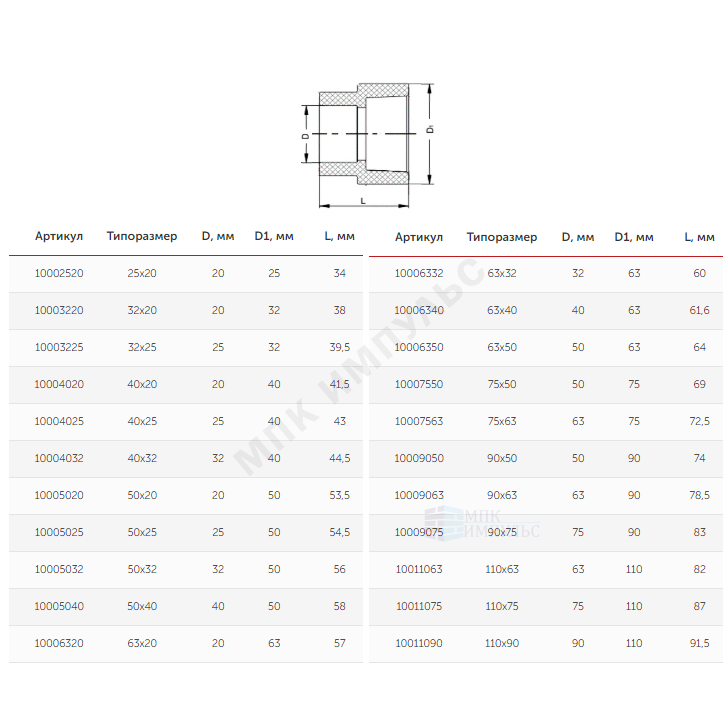Viewport: 728px width, 728px height.
Task: Click size value 32x20
Action: coord(142,310)
